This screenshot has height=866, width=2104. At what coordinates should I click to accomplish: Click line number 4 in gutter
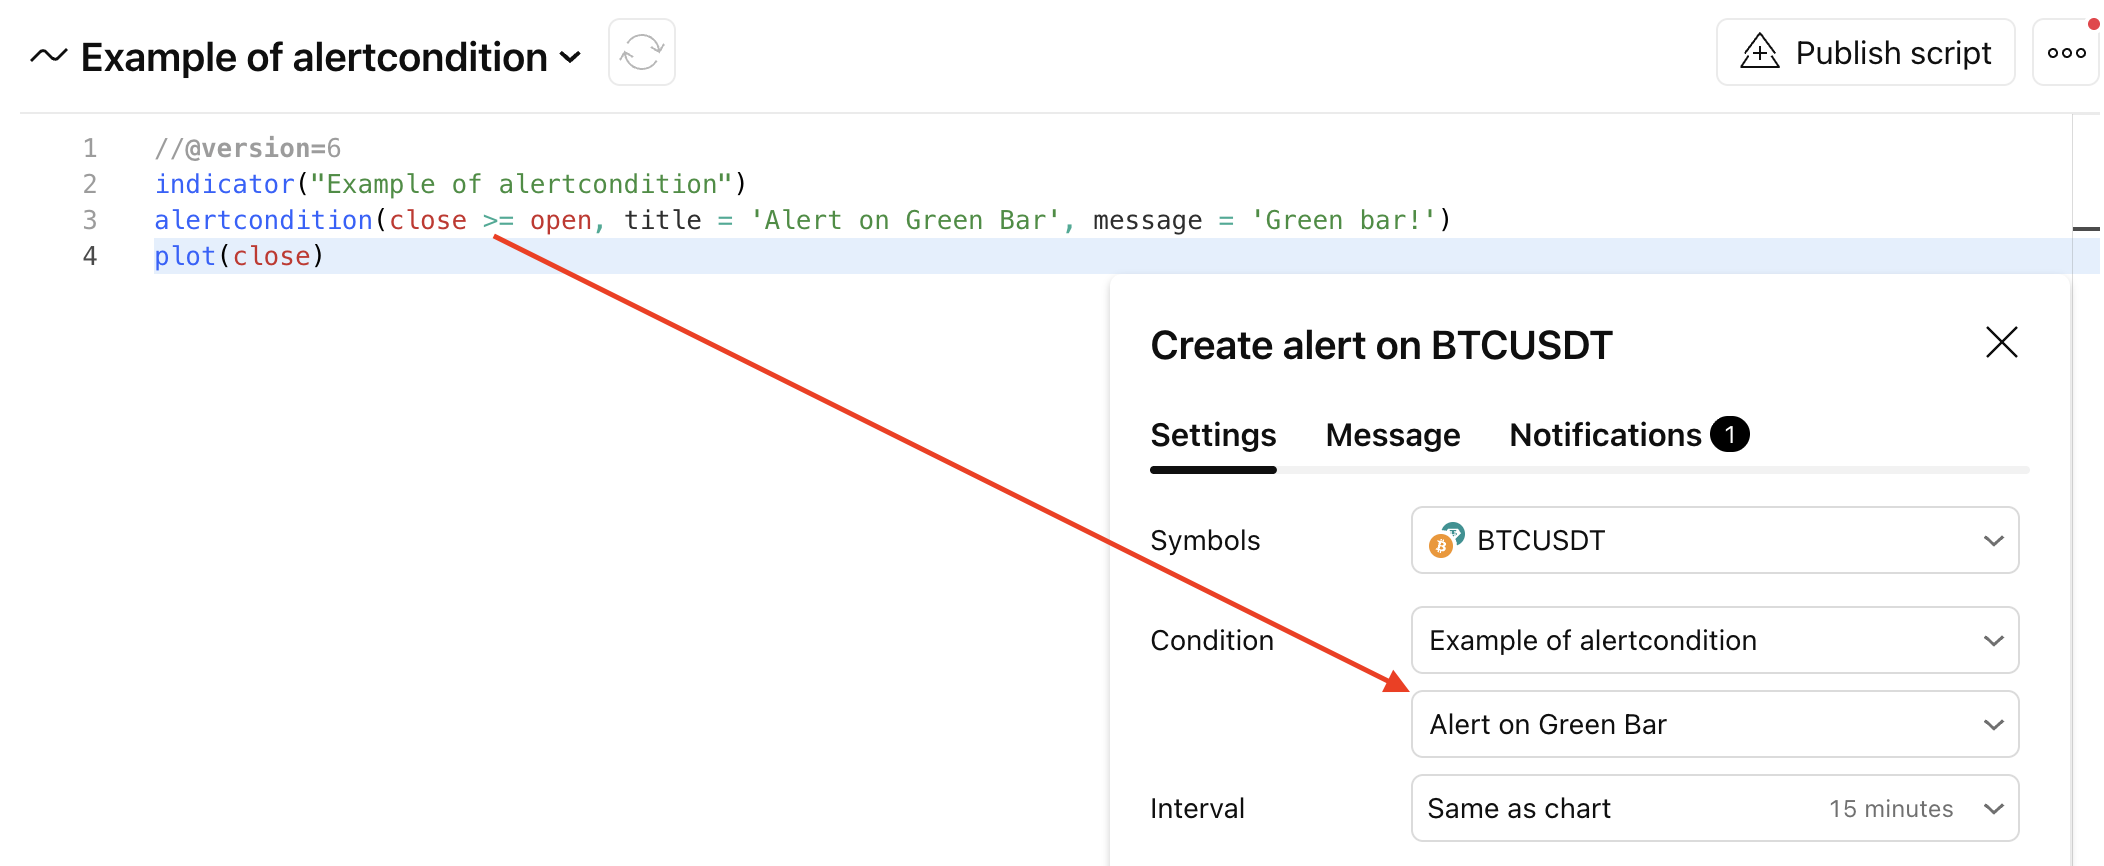[90, 256]
